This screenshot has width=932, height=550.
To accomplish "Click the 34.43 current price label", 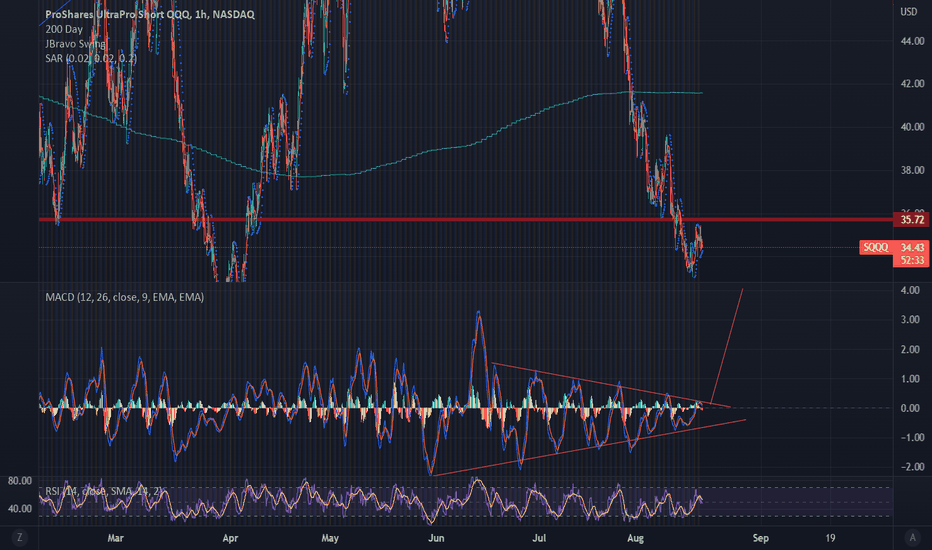I will pyautogui.click(x=911, y=247).
